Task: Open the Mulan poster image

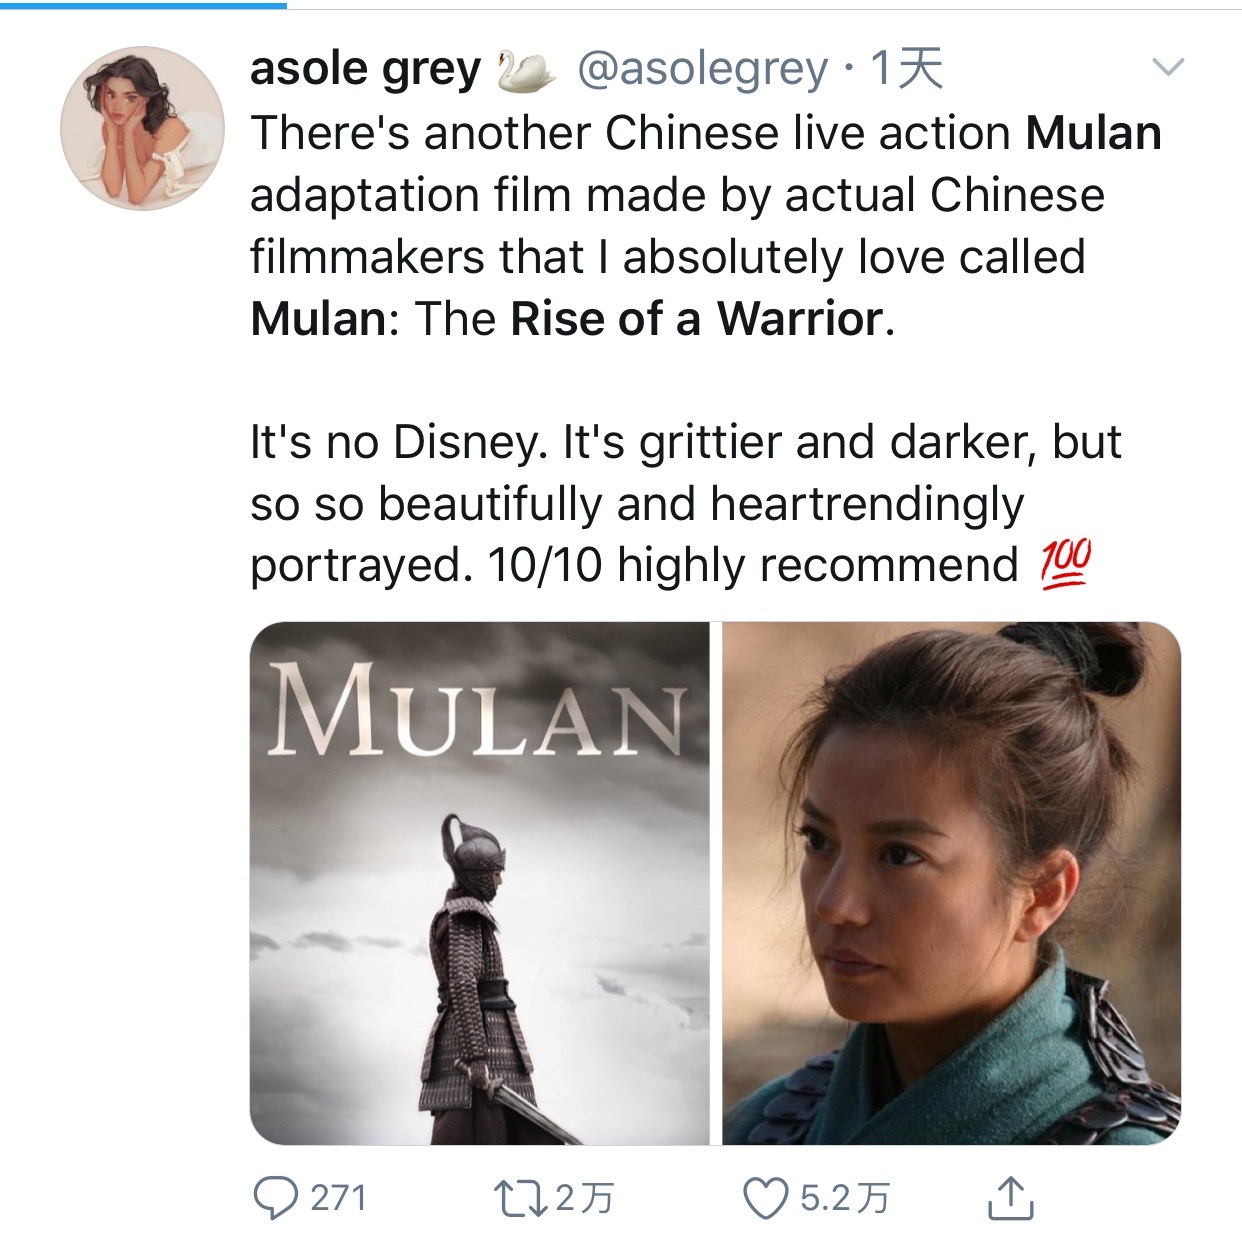Action: coord(479,883)
